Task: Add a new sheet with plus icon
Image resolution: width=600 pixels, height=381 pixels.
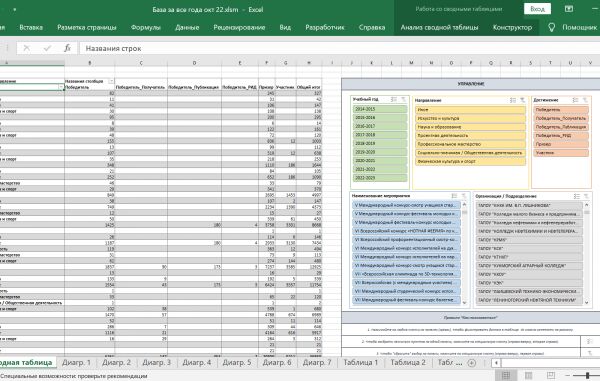Action: click(x=472, y=363)
